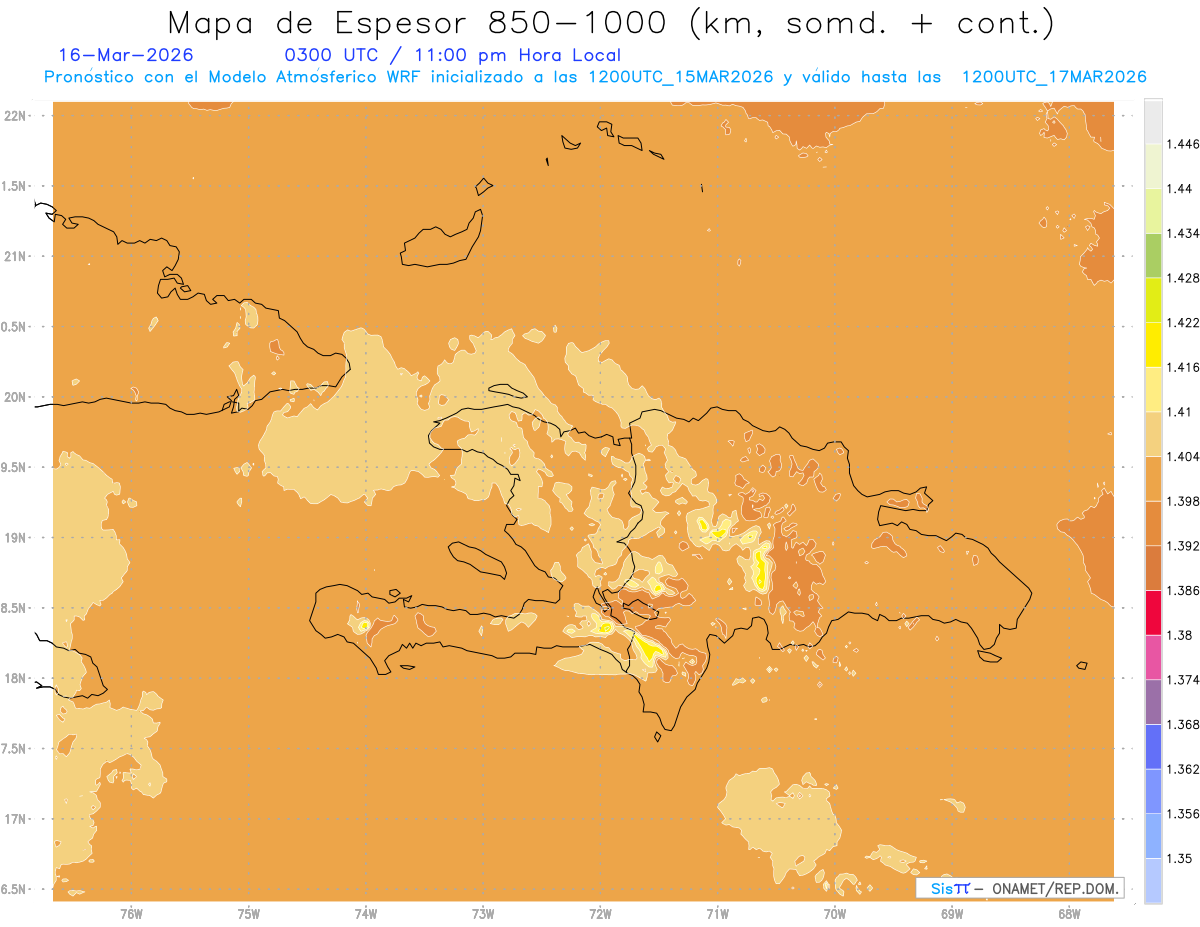Click the color bar value '1.38'
This screenshot has width=1200, height=927.
click(x=1180, y=635)
